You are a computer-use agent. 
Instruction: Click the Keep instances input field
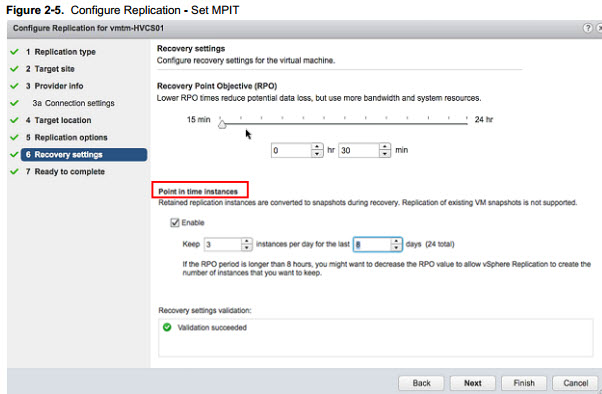223,245
